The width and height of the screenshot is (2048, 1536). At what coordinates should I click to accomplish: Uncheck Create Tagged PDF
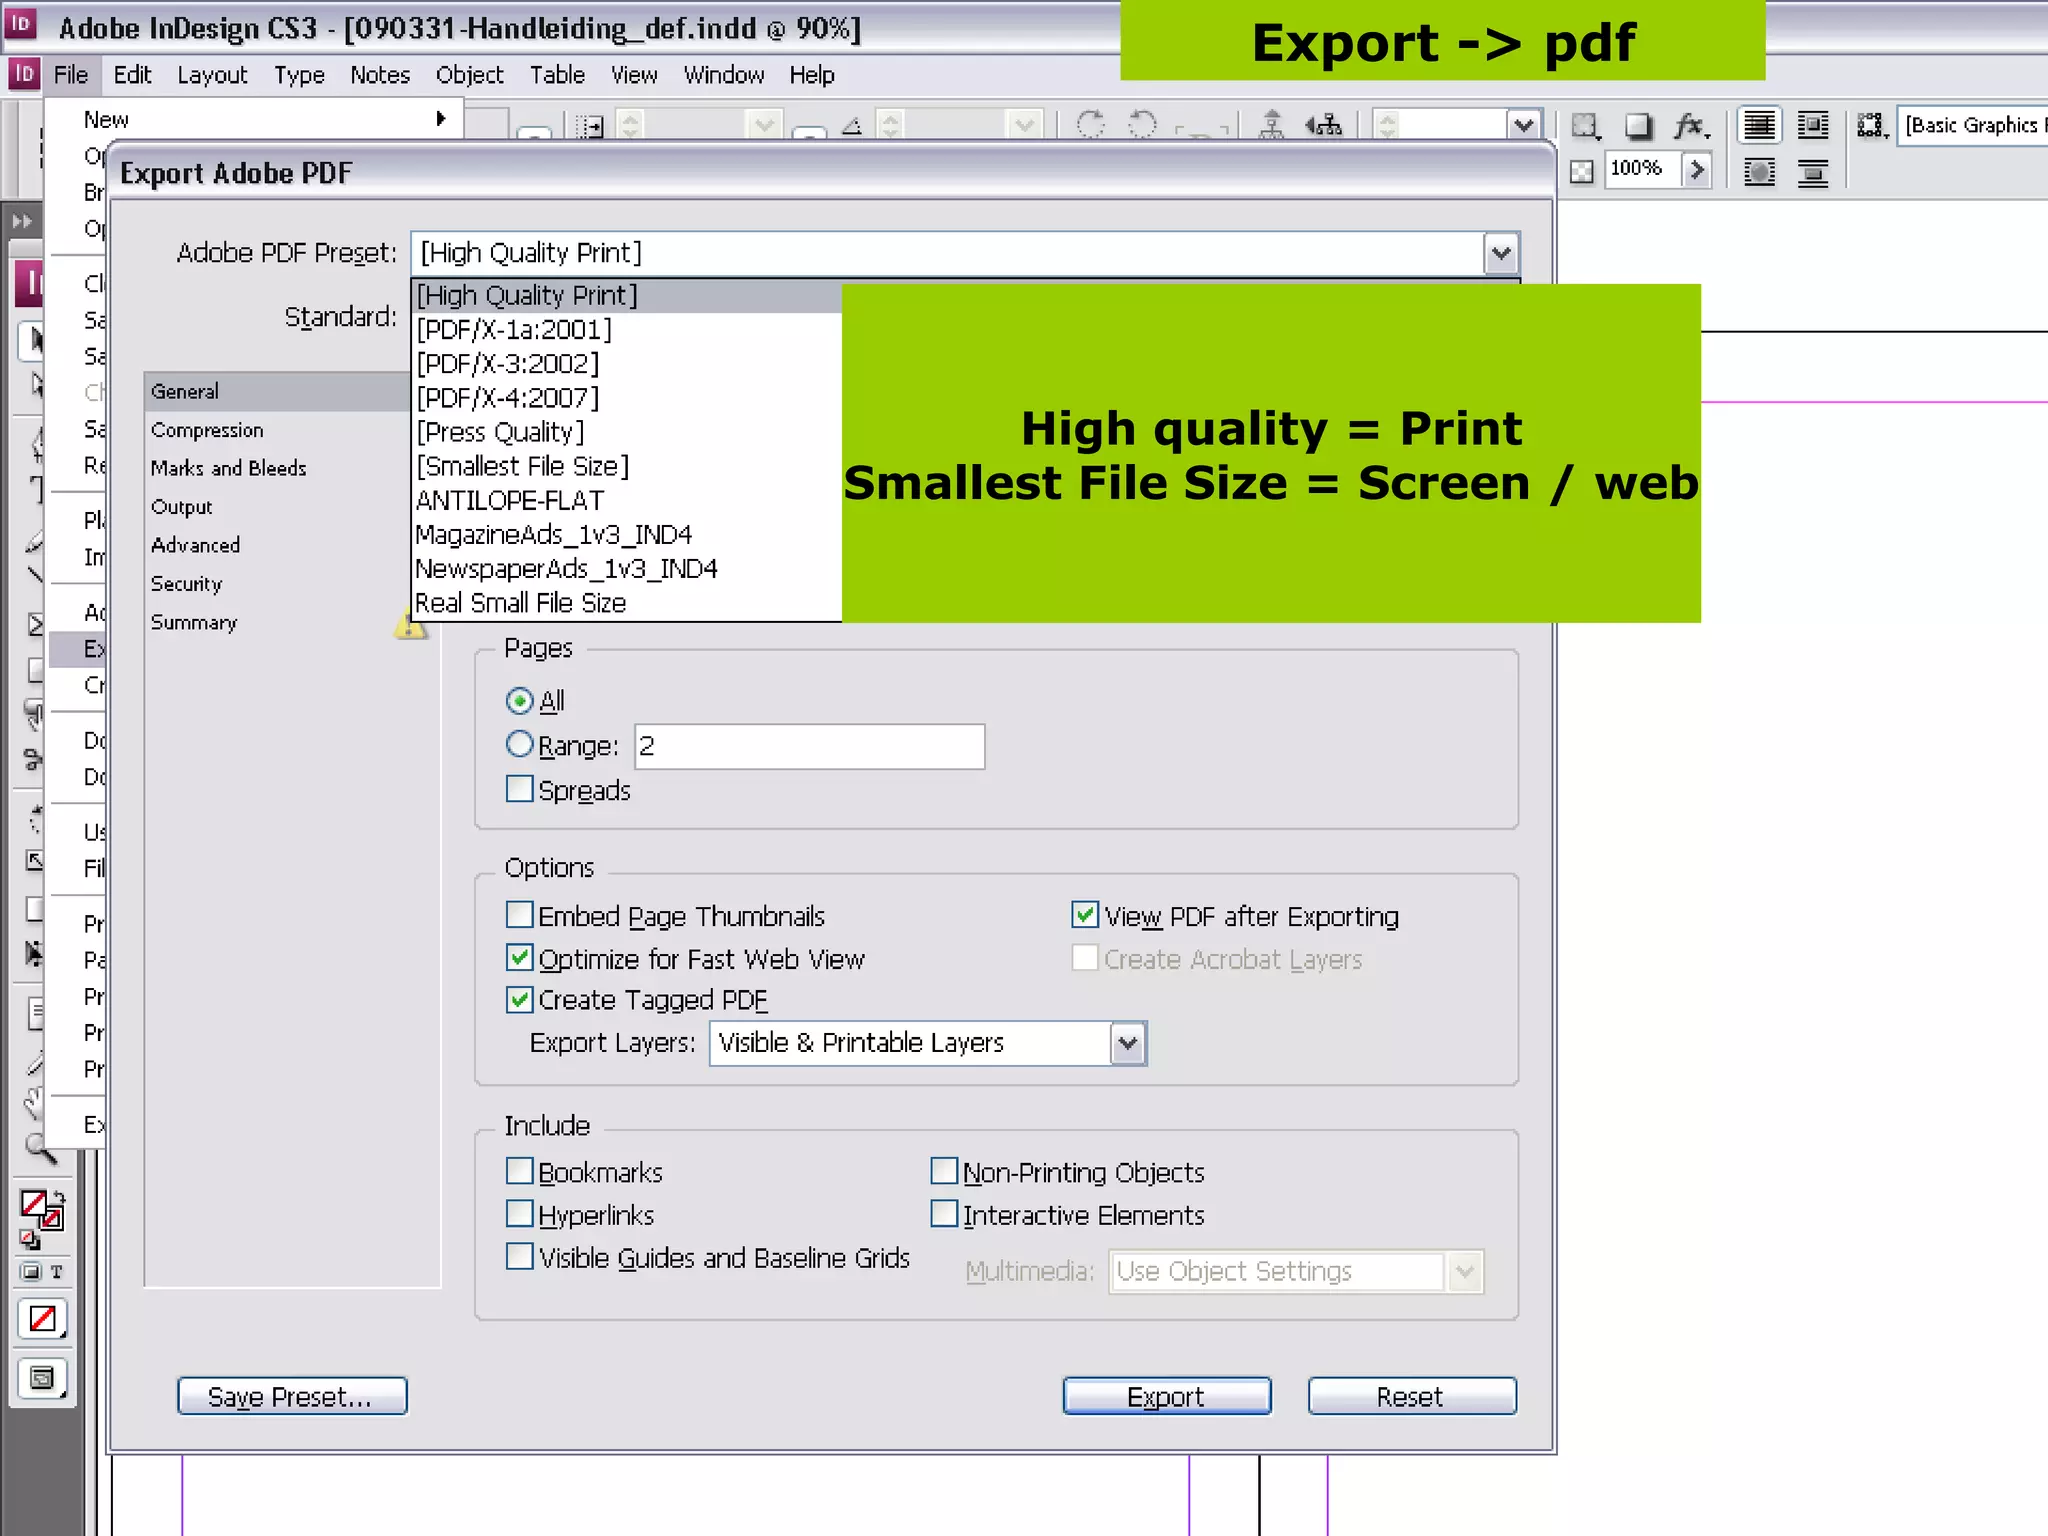click(x=519, y=999)
